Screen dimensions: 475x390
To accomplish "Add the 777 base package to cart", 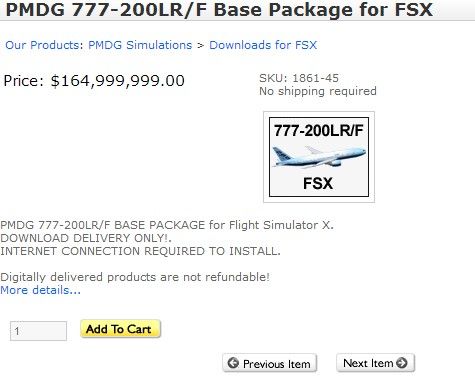I will (120, 329).
